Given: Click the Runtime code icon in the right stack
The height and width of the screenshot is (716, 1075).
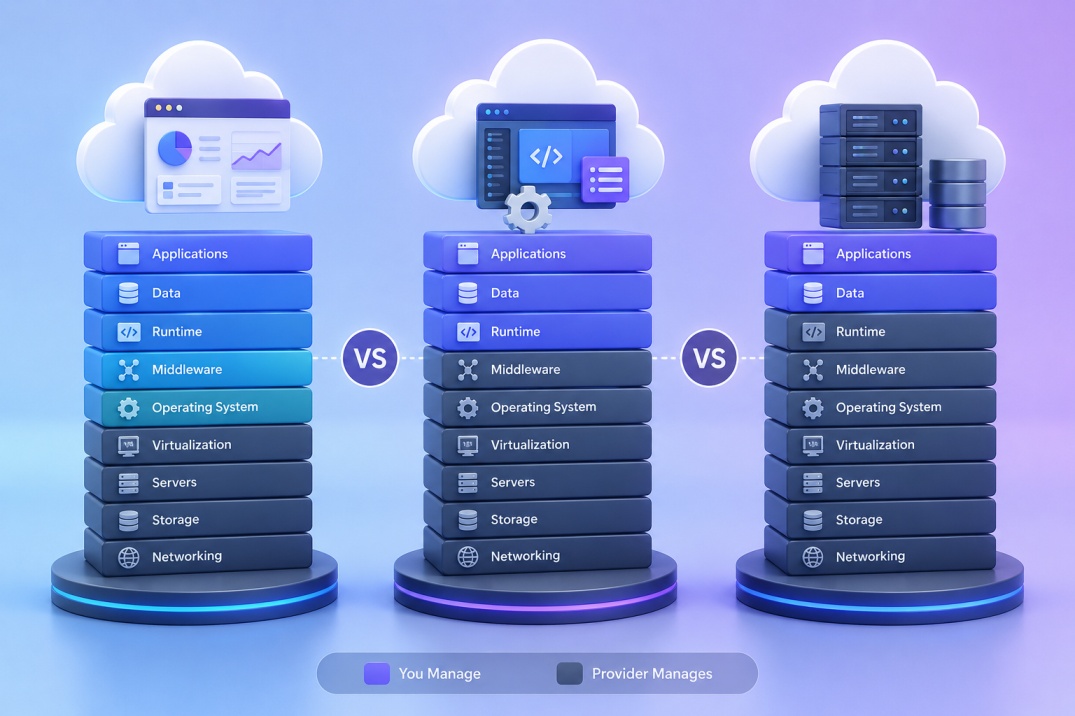Looking at the screenshot, I should [812, 332].
